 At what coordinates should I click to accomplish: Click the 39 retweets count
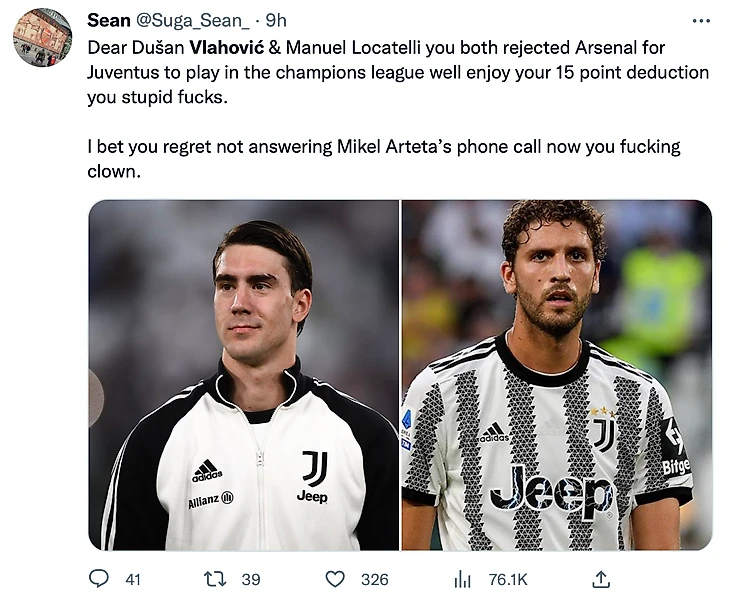[x=251, y=579]
